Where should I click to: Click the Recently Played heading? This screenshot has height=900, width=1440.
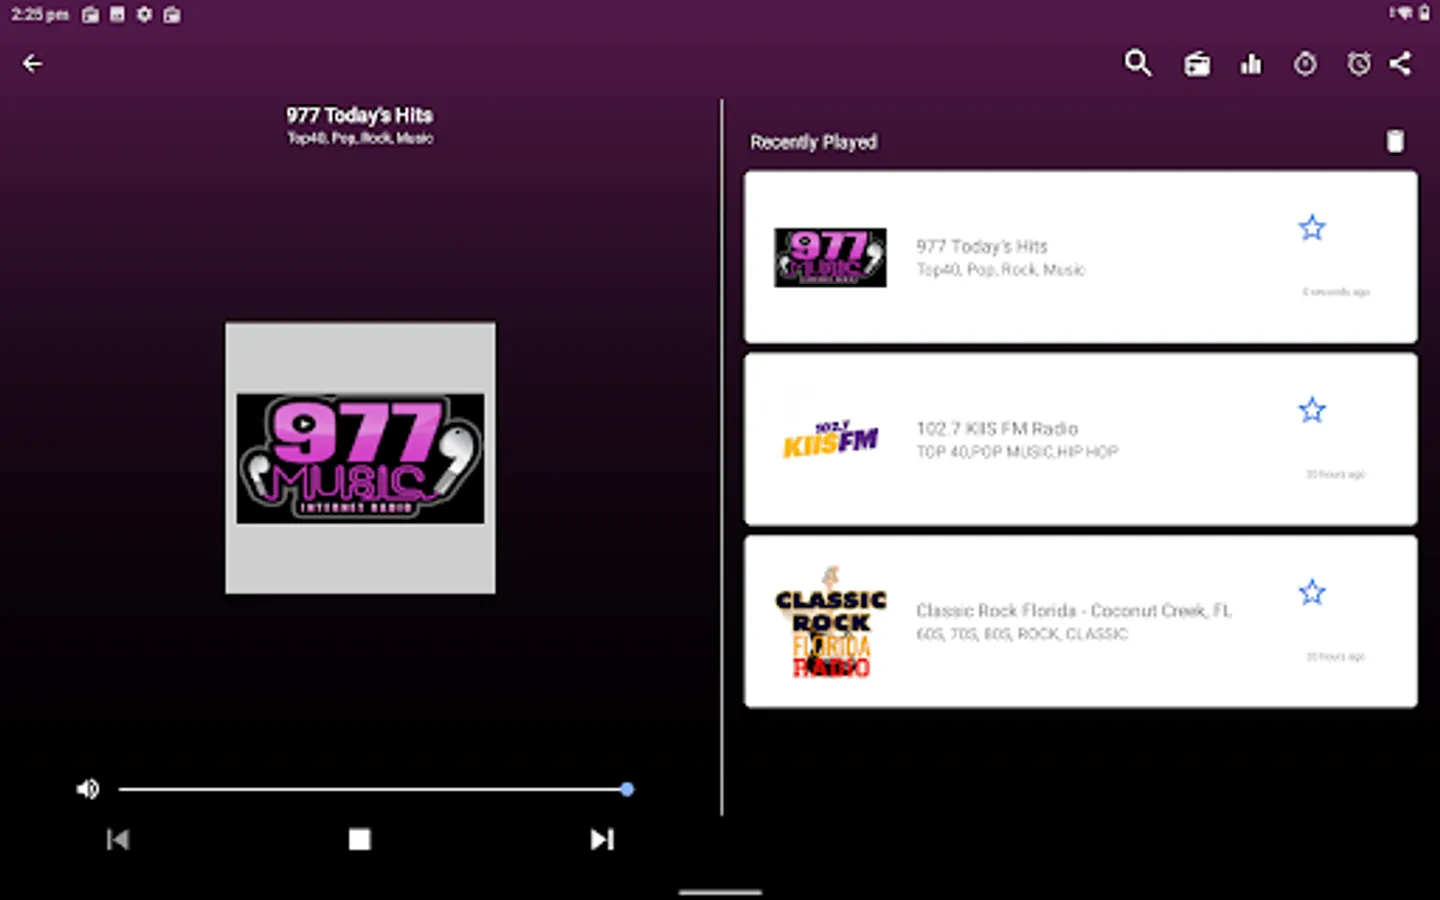point(813,142)
